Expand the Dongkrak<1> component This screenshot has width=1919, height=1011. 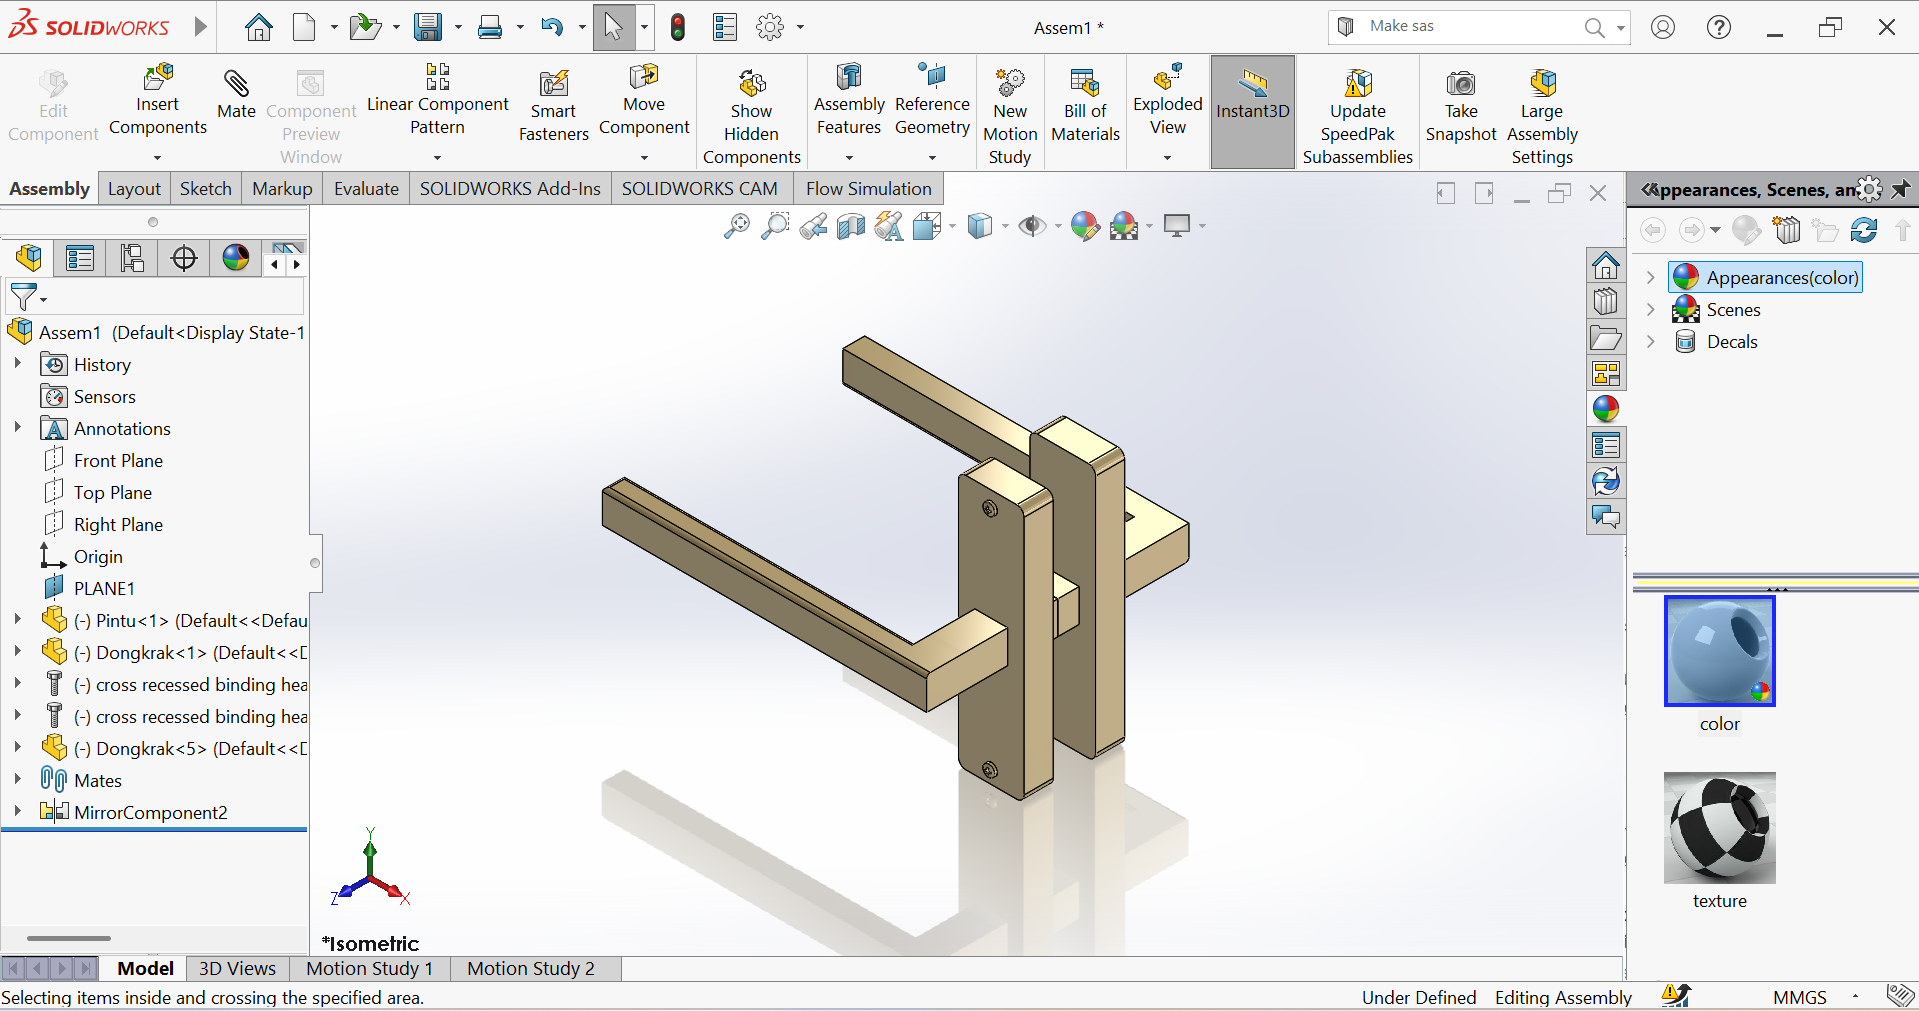[x=17, y=652]
